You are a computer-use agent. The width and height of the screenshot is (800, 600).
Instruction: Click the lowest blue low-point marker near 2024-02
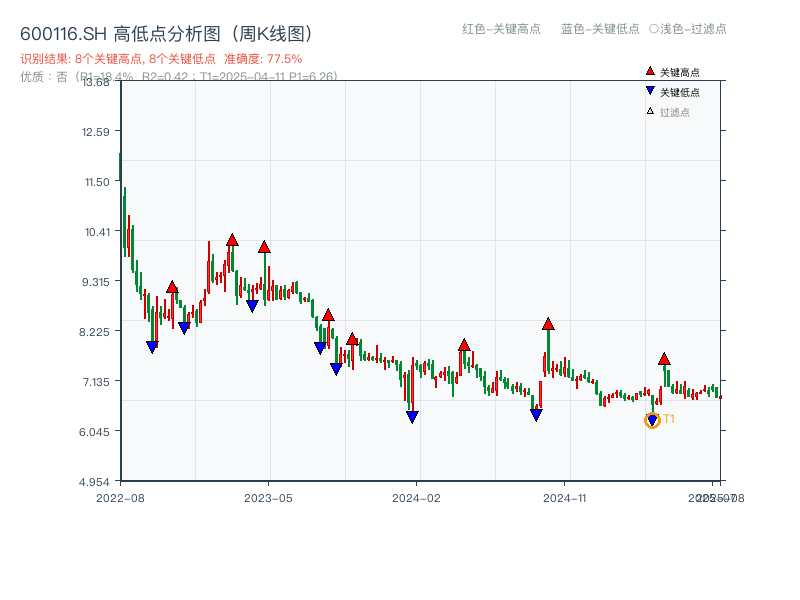(412, 417)
